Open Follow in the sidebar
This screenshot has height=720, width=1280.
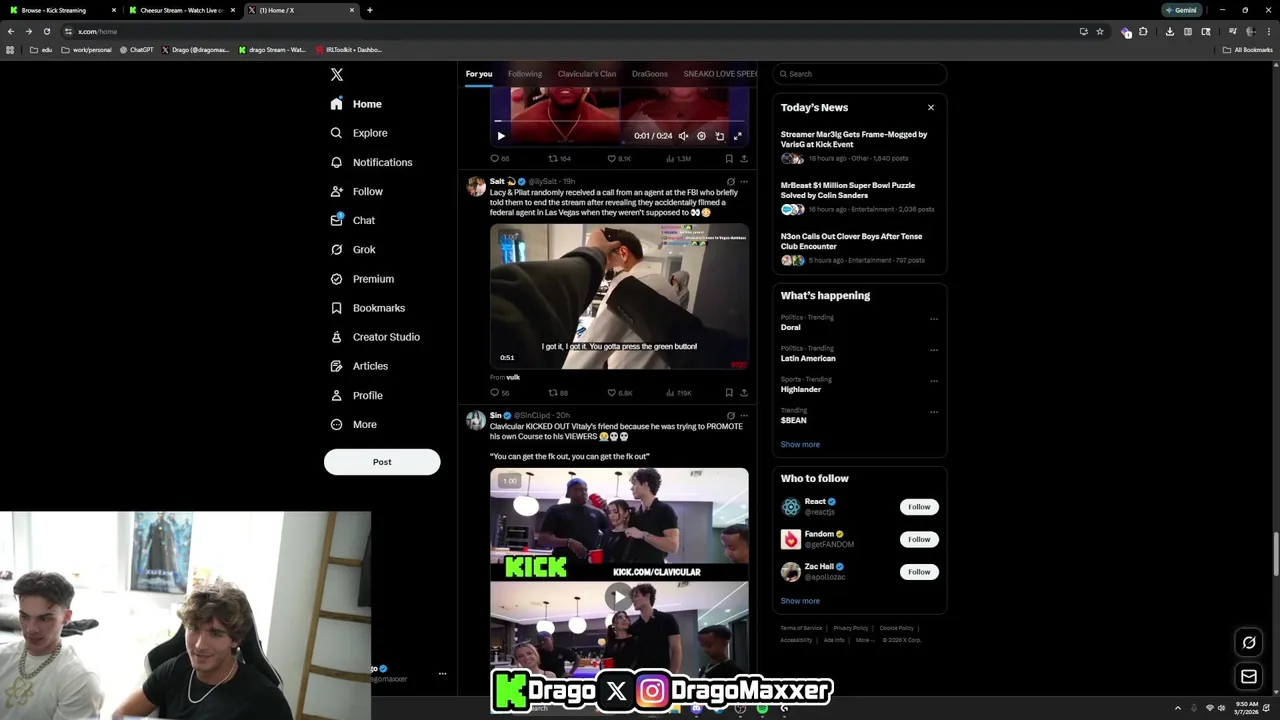[356, 191]
